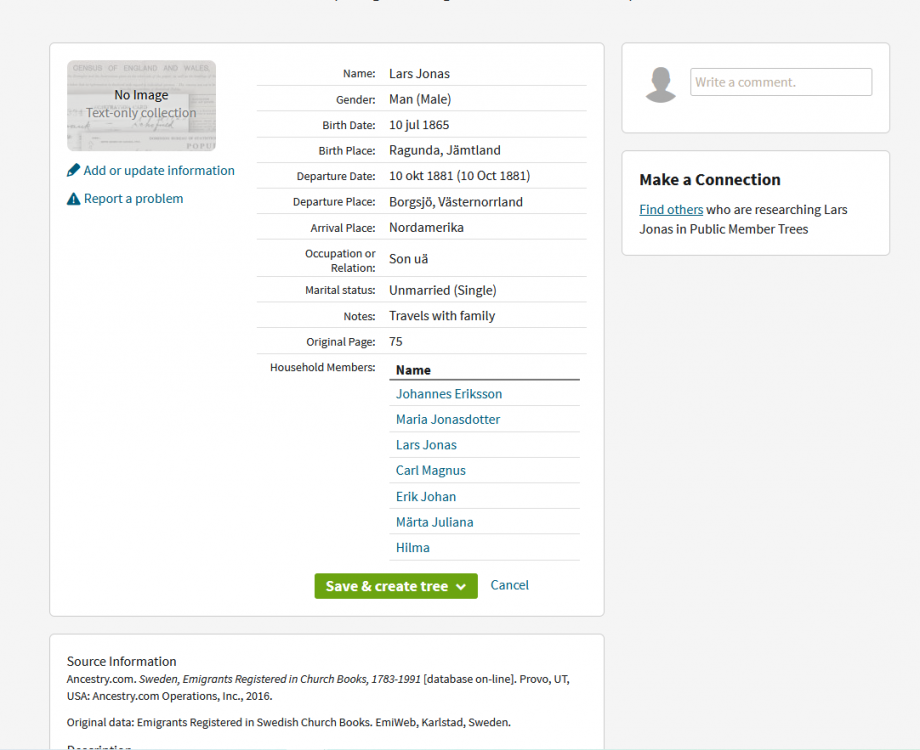
Task: Expand the Save & create tree dropdown arrow
Action: pos(461,587)
